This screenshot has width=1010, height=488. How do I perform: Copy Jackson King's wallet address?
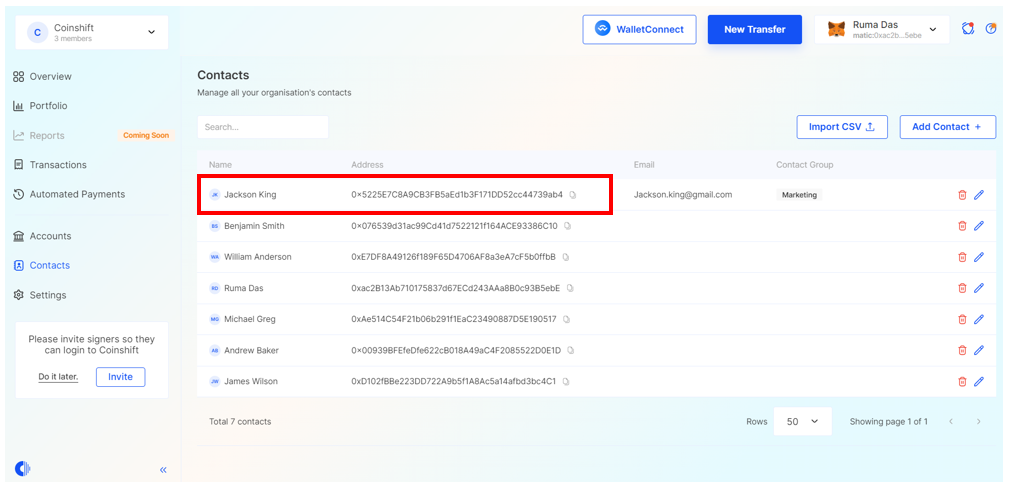coord(573,195)
